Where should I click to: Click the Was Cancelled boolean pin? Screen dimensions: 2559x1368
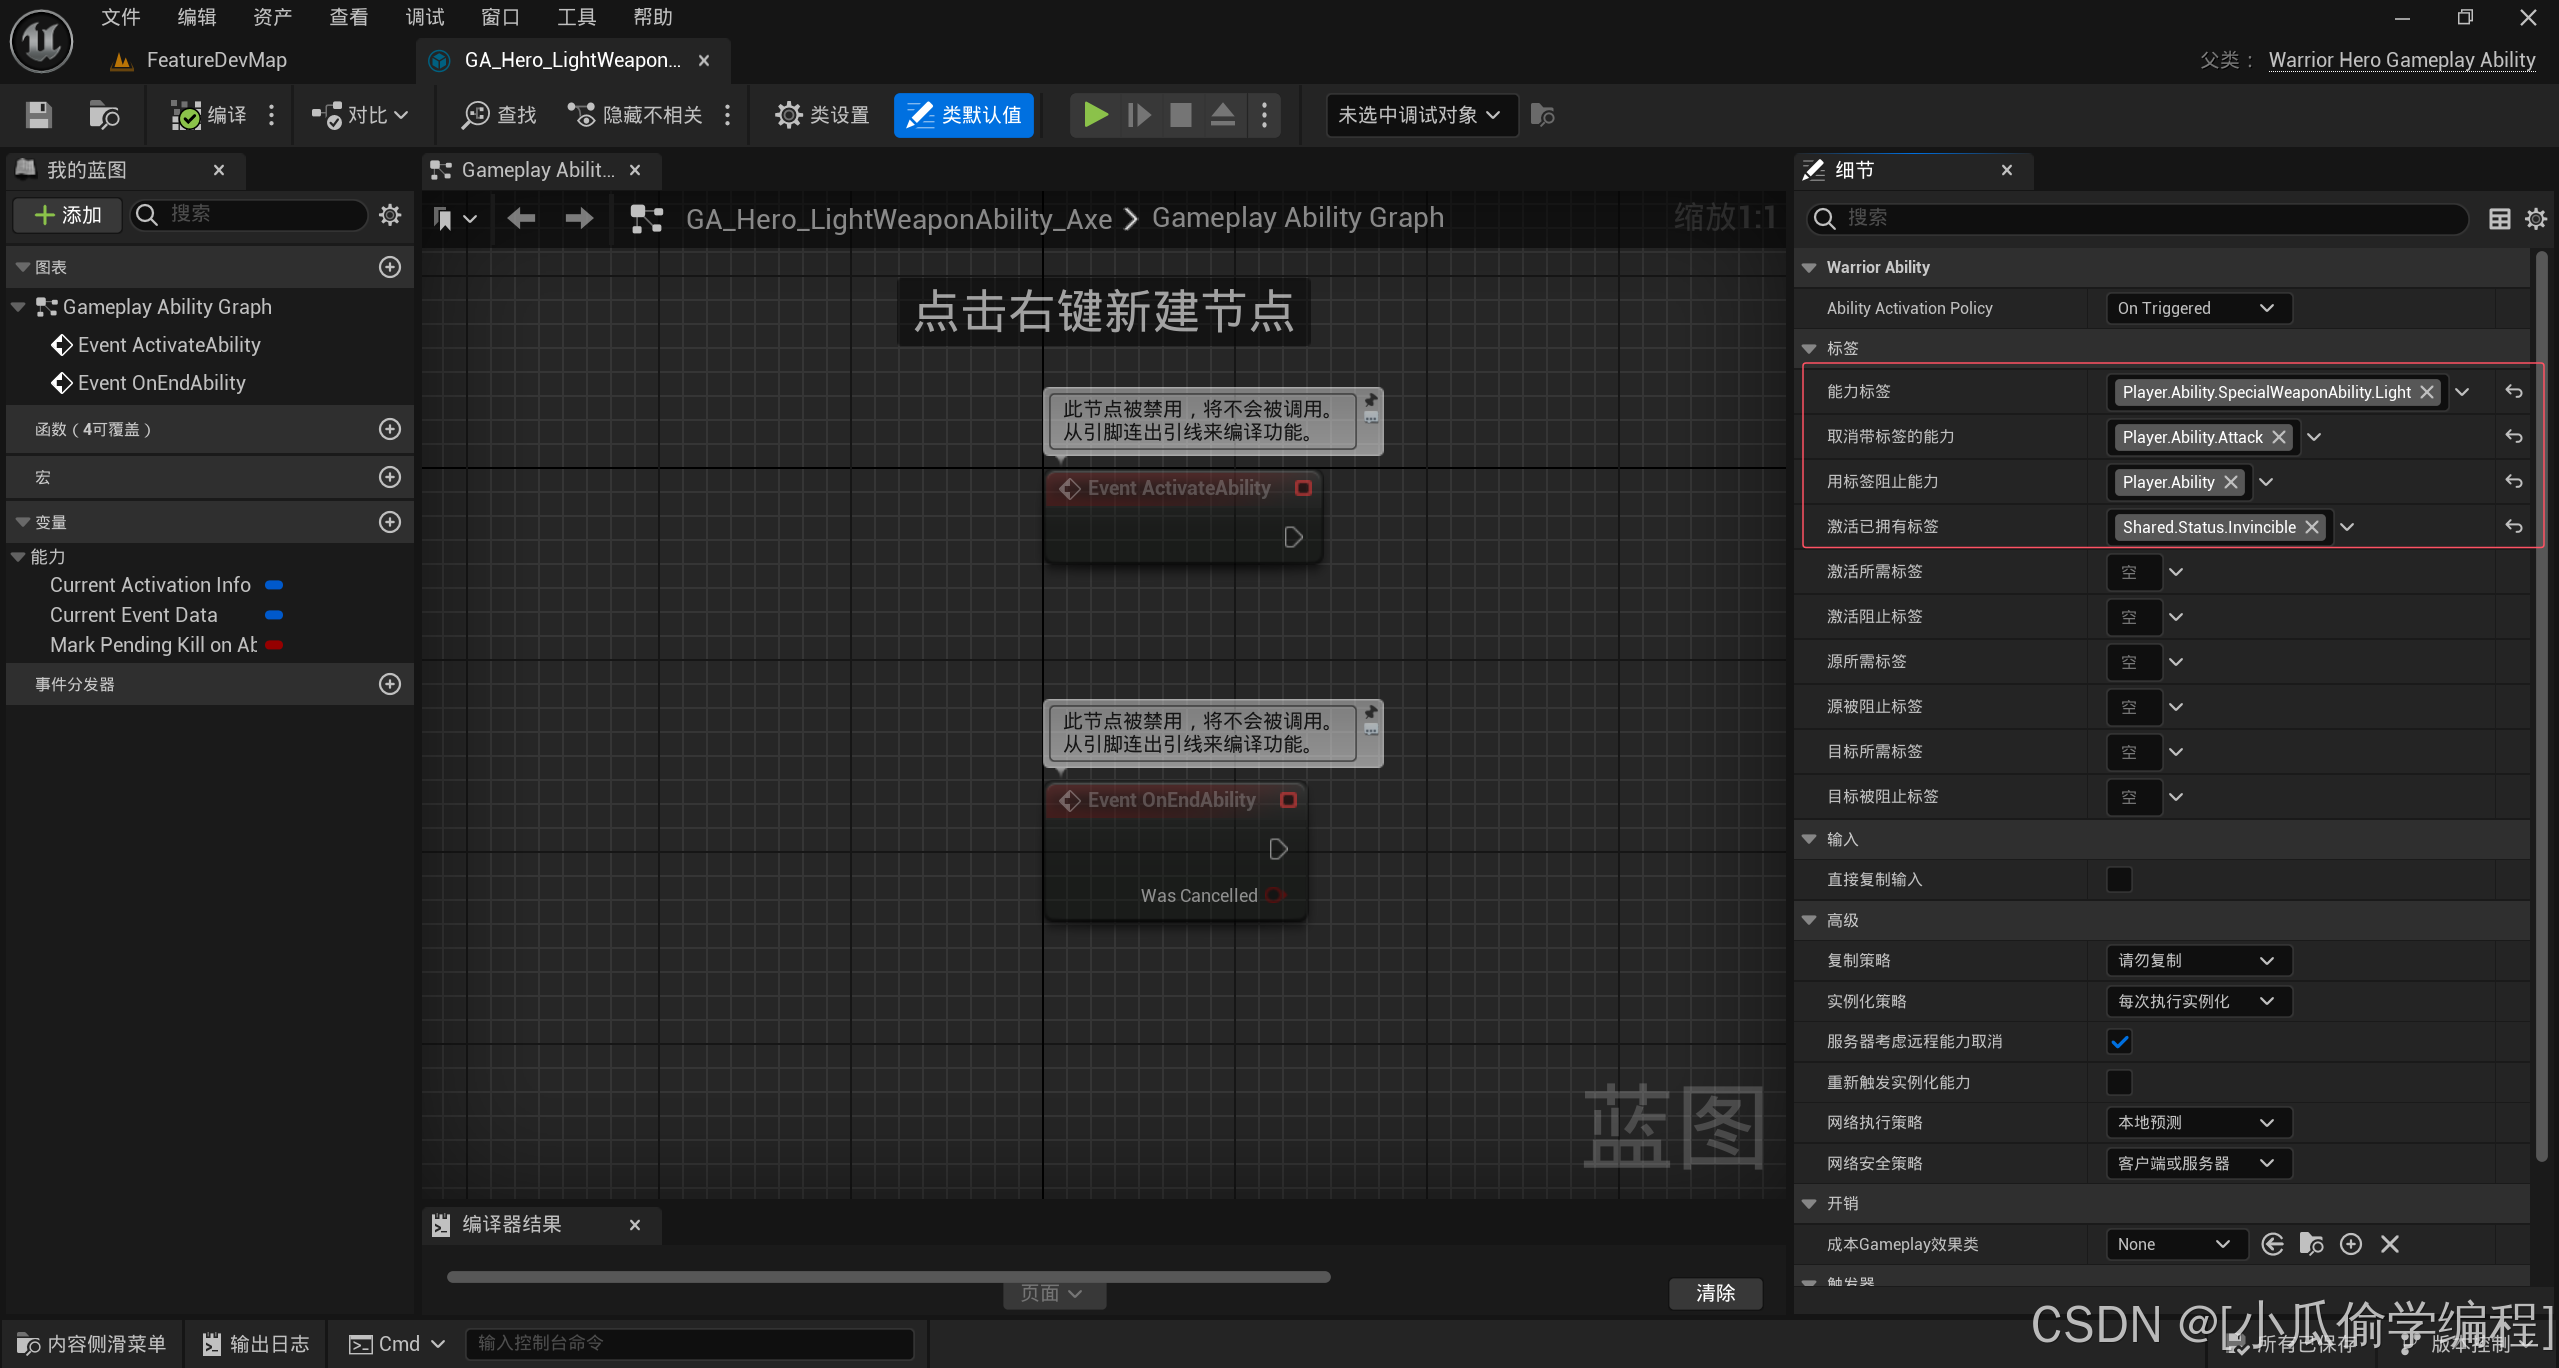[x=1275, y=895]
